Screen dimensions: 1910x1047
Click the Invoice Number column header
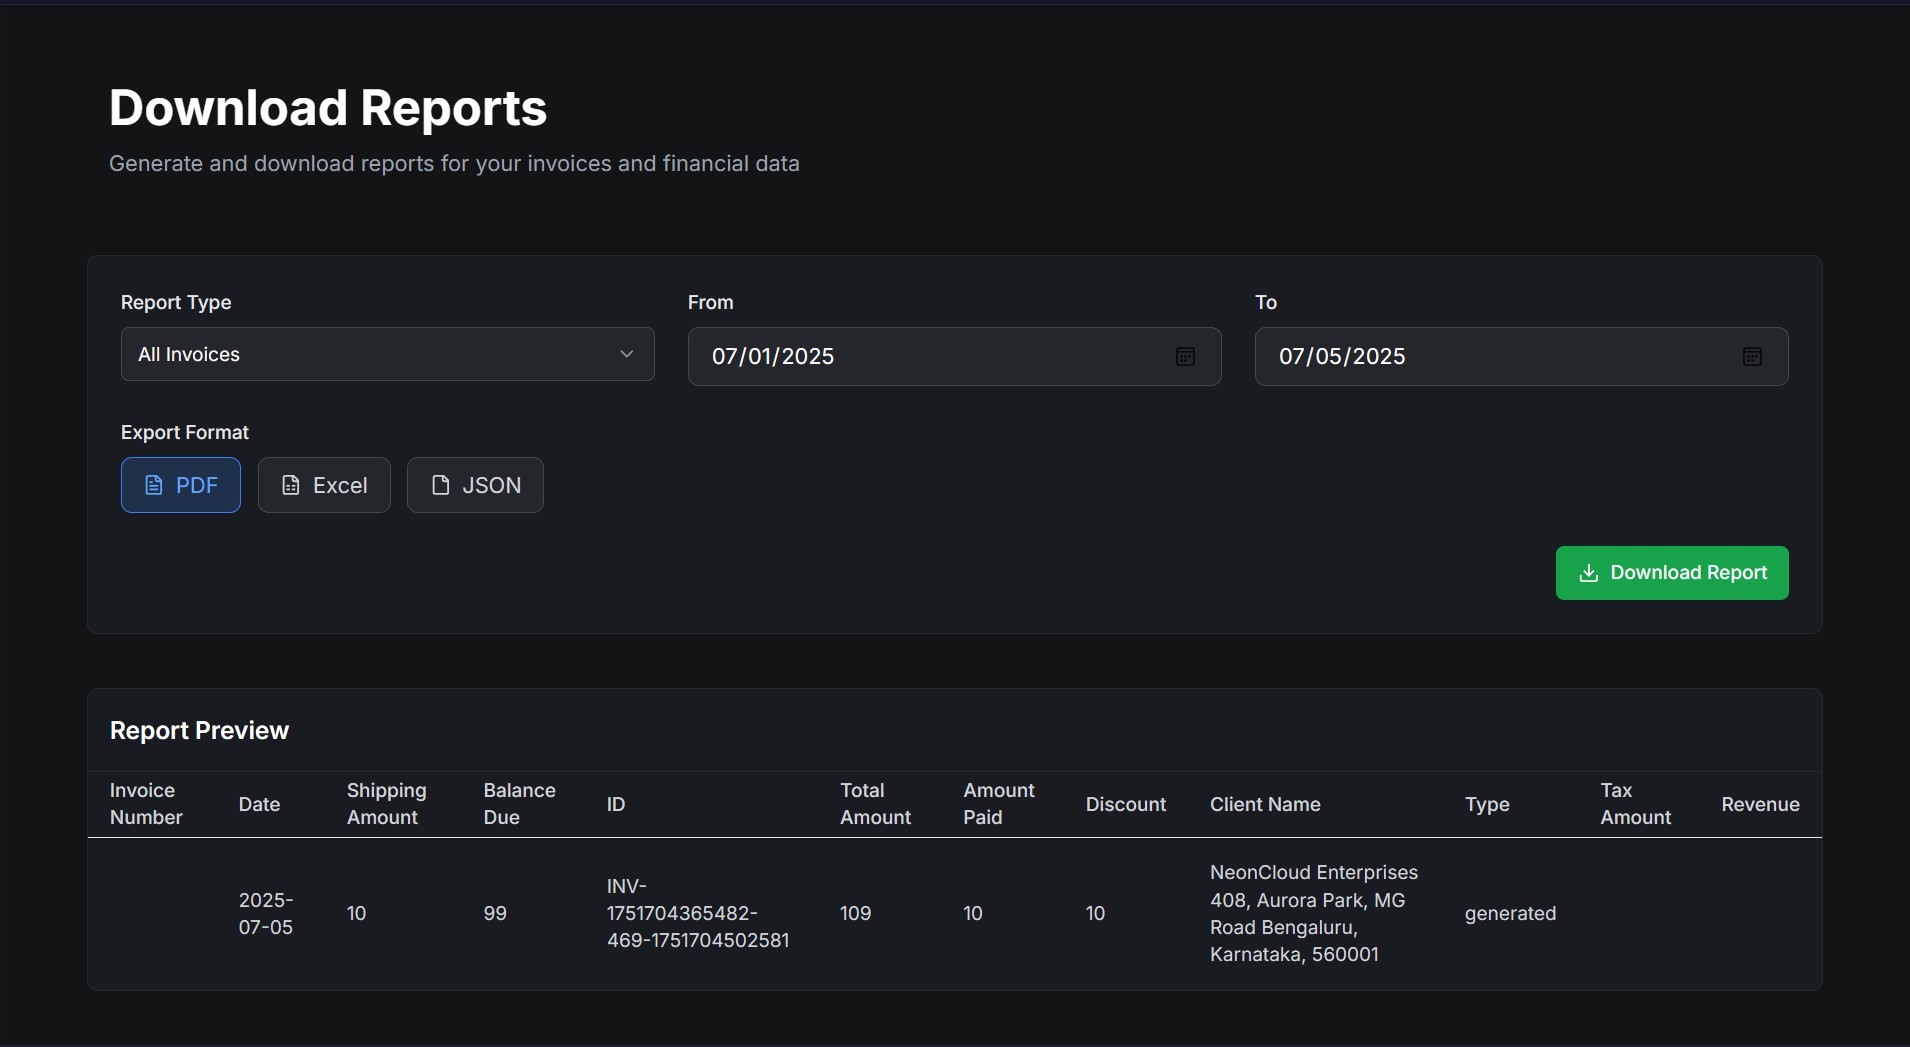pyautogui.click(x=145, y=803)
